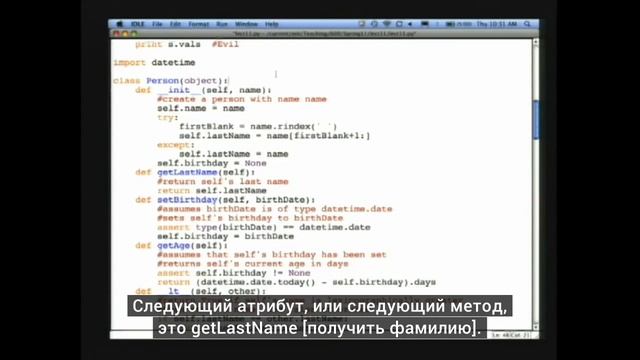Open the battery status menu
The width and height of the screenshot is (640, 360).
pos(458,24)
